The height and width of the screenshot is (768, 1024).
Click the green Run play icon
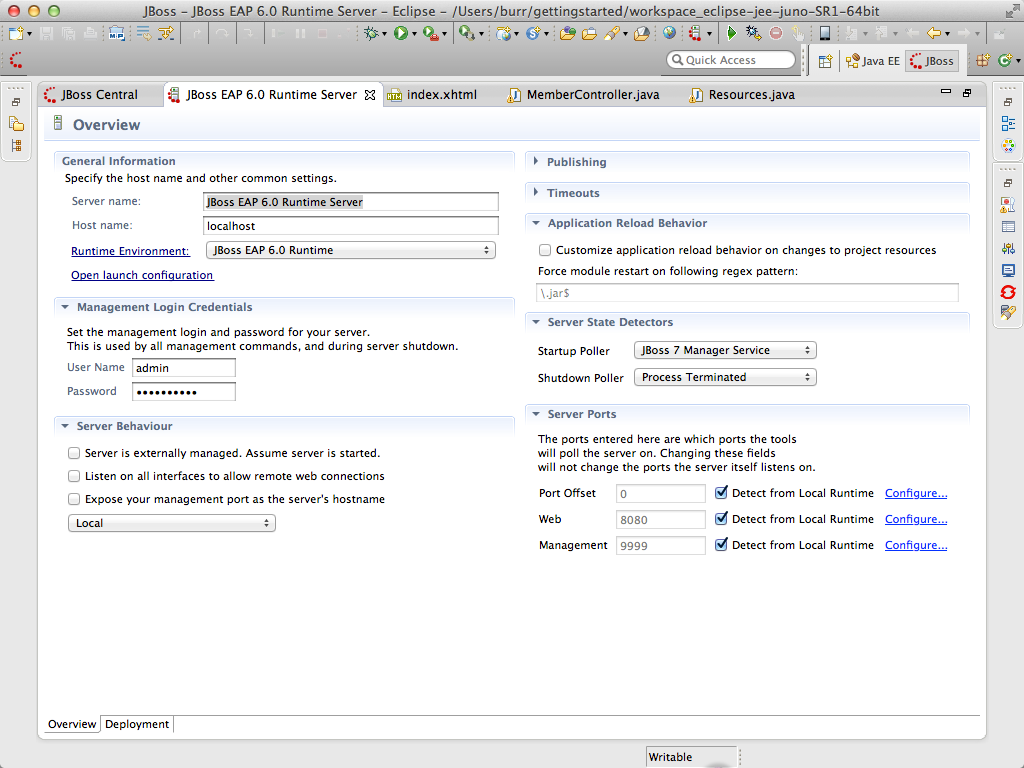[x=400, y=33]
